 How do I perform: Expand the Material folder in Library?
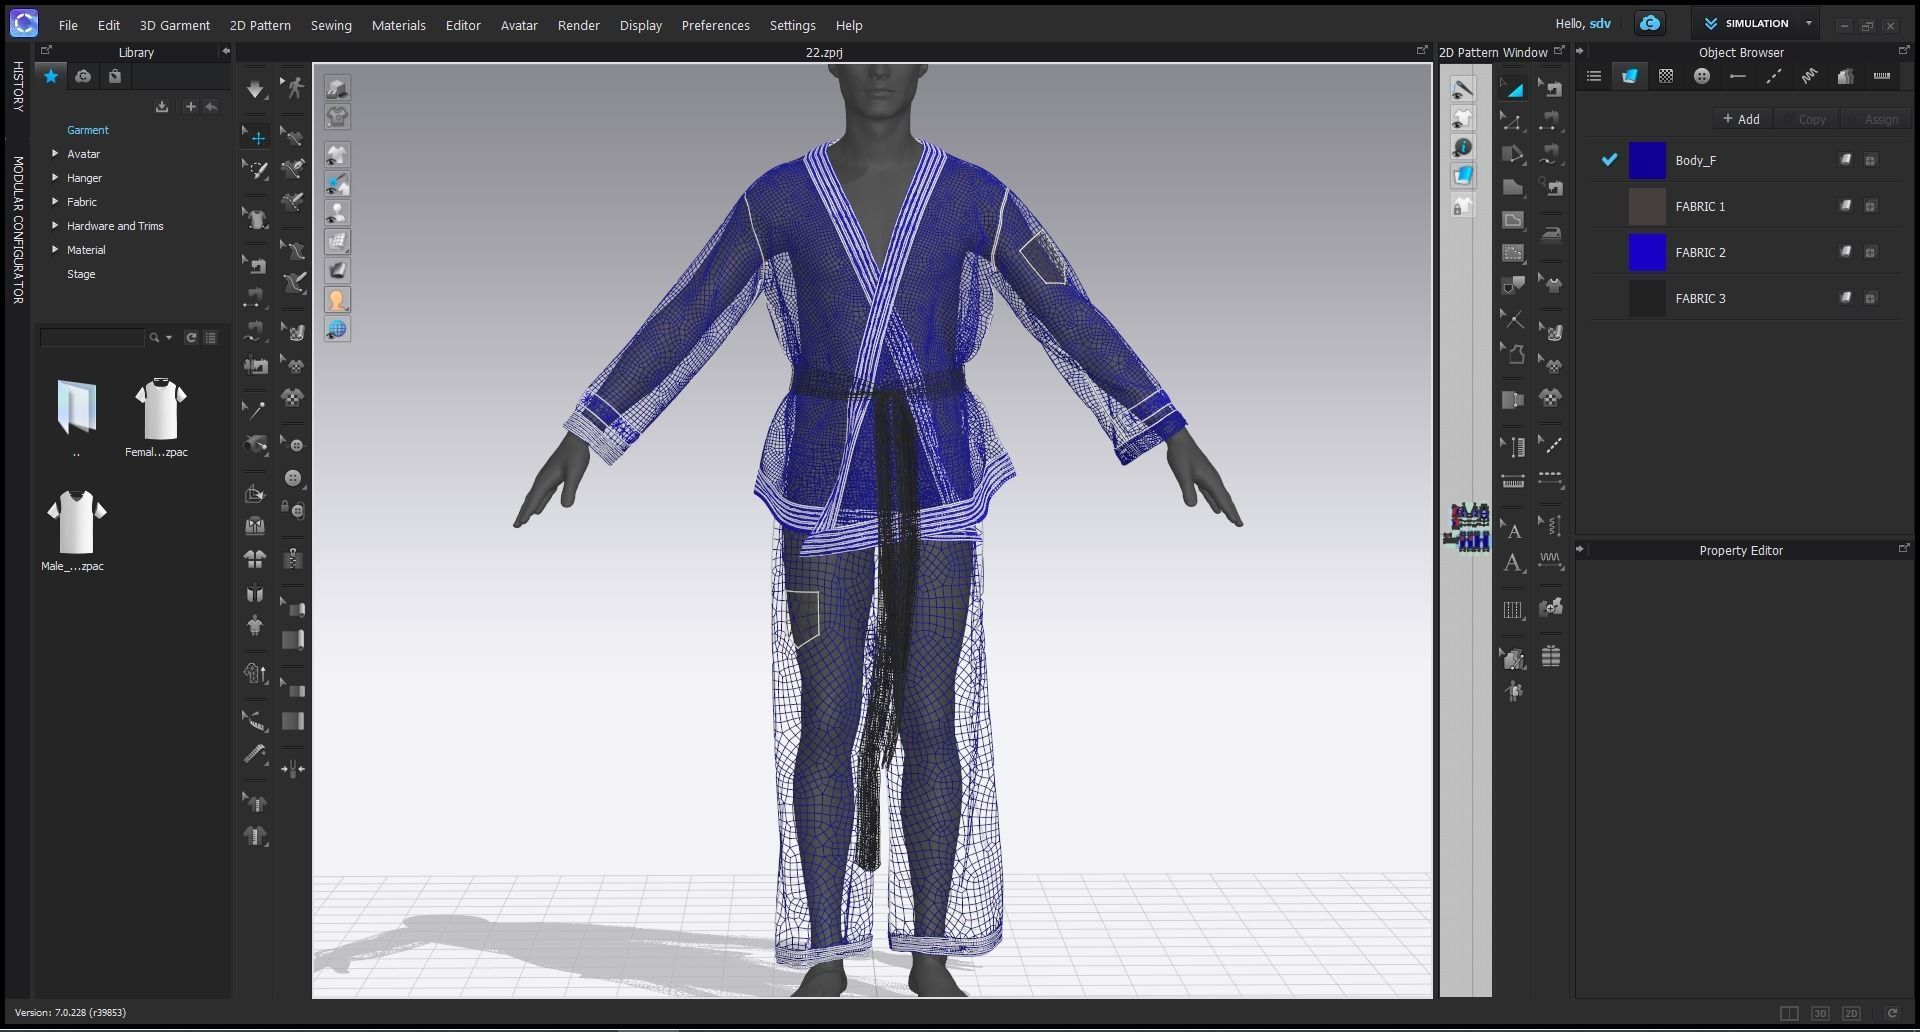pyautogui.click(x=55, y=250)
